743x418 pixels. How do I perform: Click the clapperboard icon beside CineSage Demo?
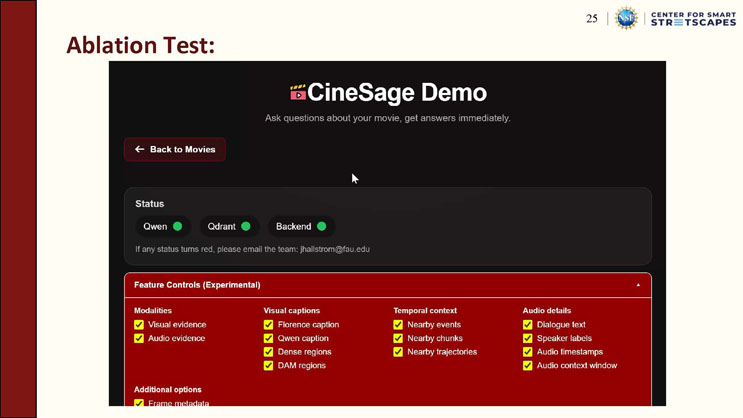click(298, 92)
